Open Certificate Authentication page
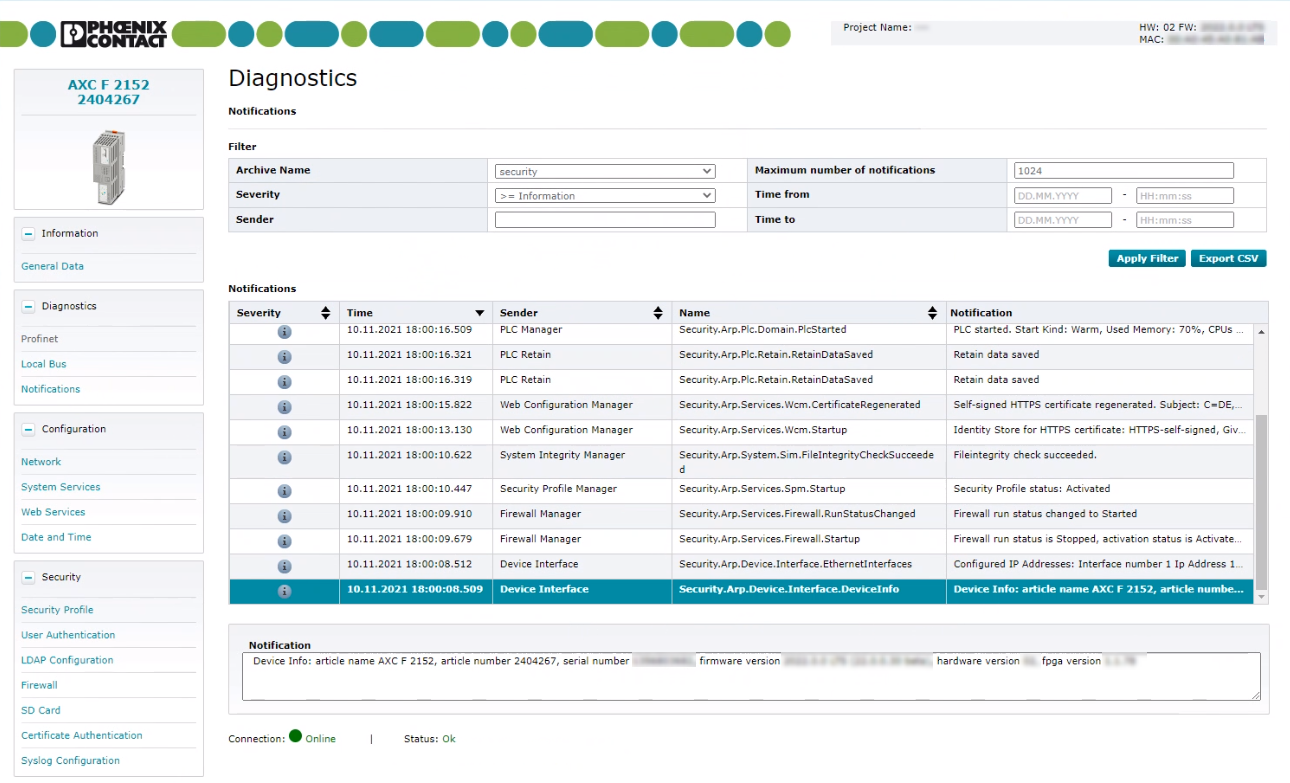The height and width of the screenshot is (783, 1290). (82, 735)
